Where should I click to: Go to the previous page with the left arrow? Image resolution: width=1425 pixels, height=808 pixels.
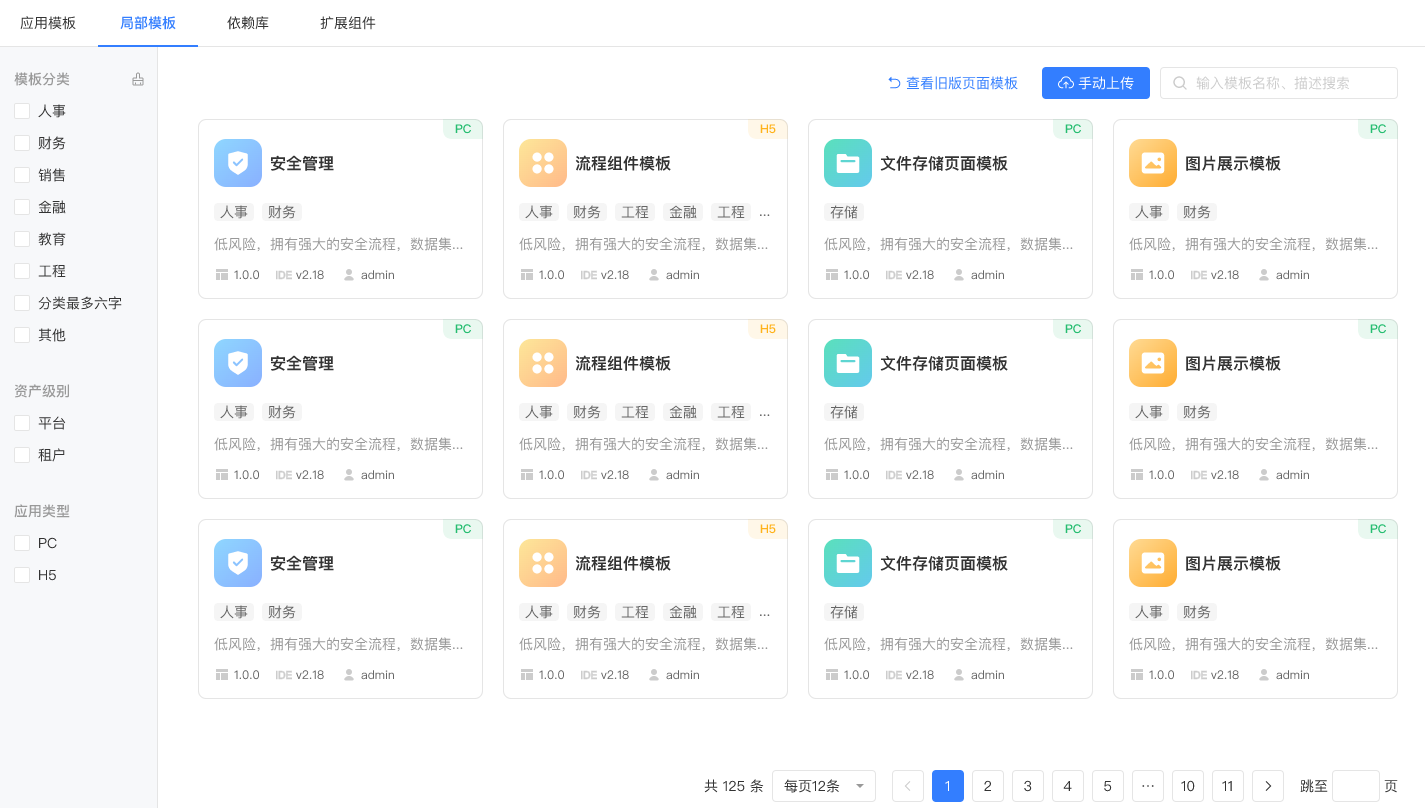pyautogui.click(x=908, y=786)
